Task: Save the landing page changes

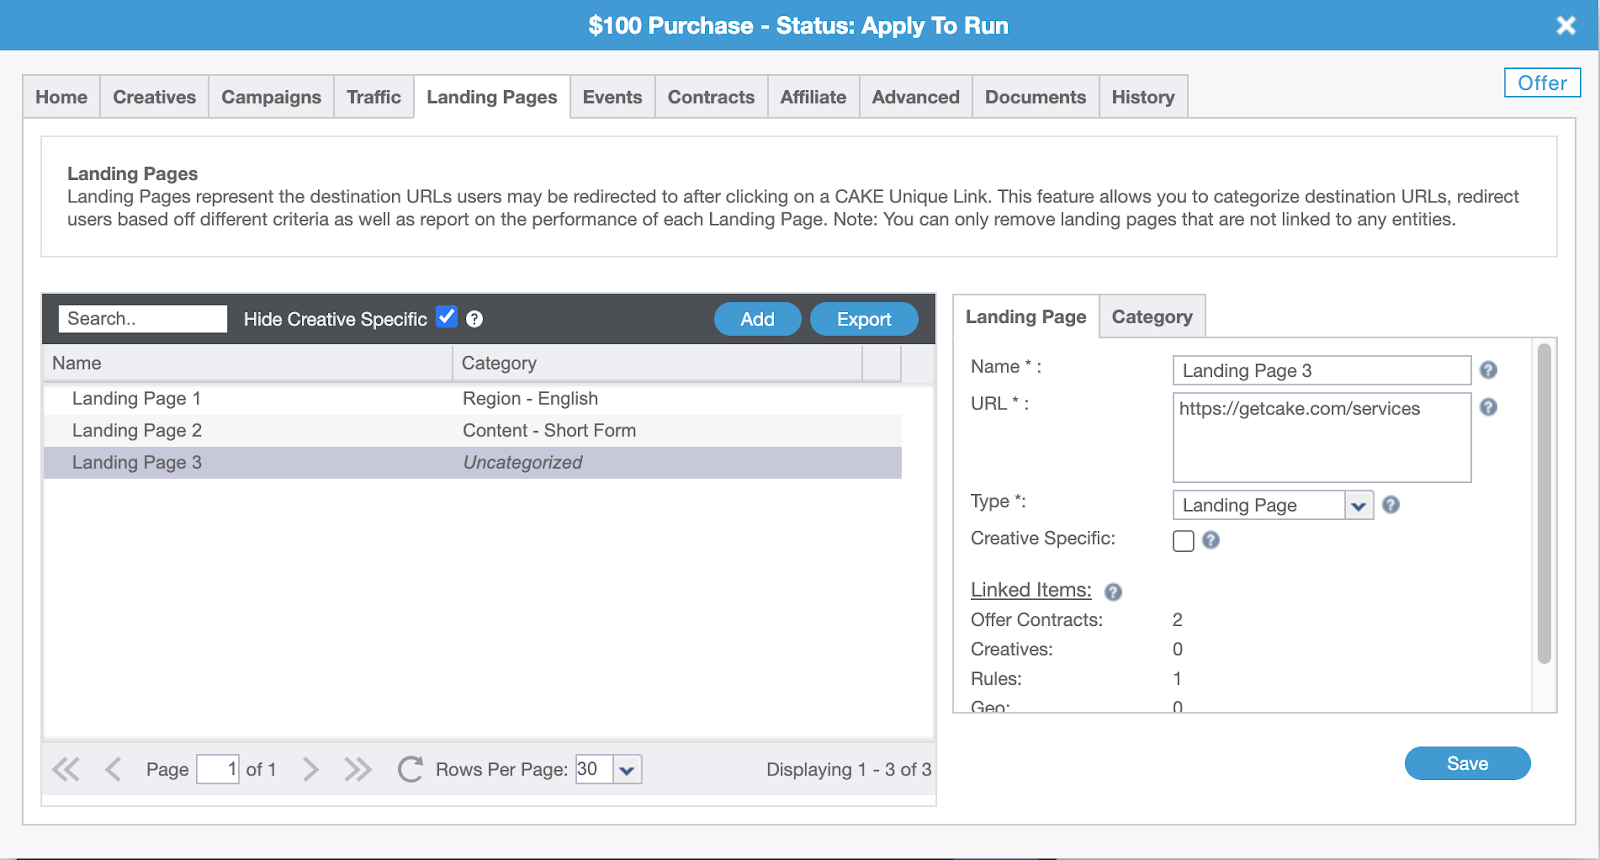Action: pos(1467,763)
